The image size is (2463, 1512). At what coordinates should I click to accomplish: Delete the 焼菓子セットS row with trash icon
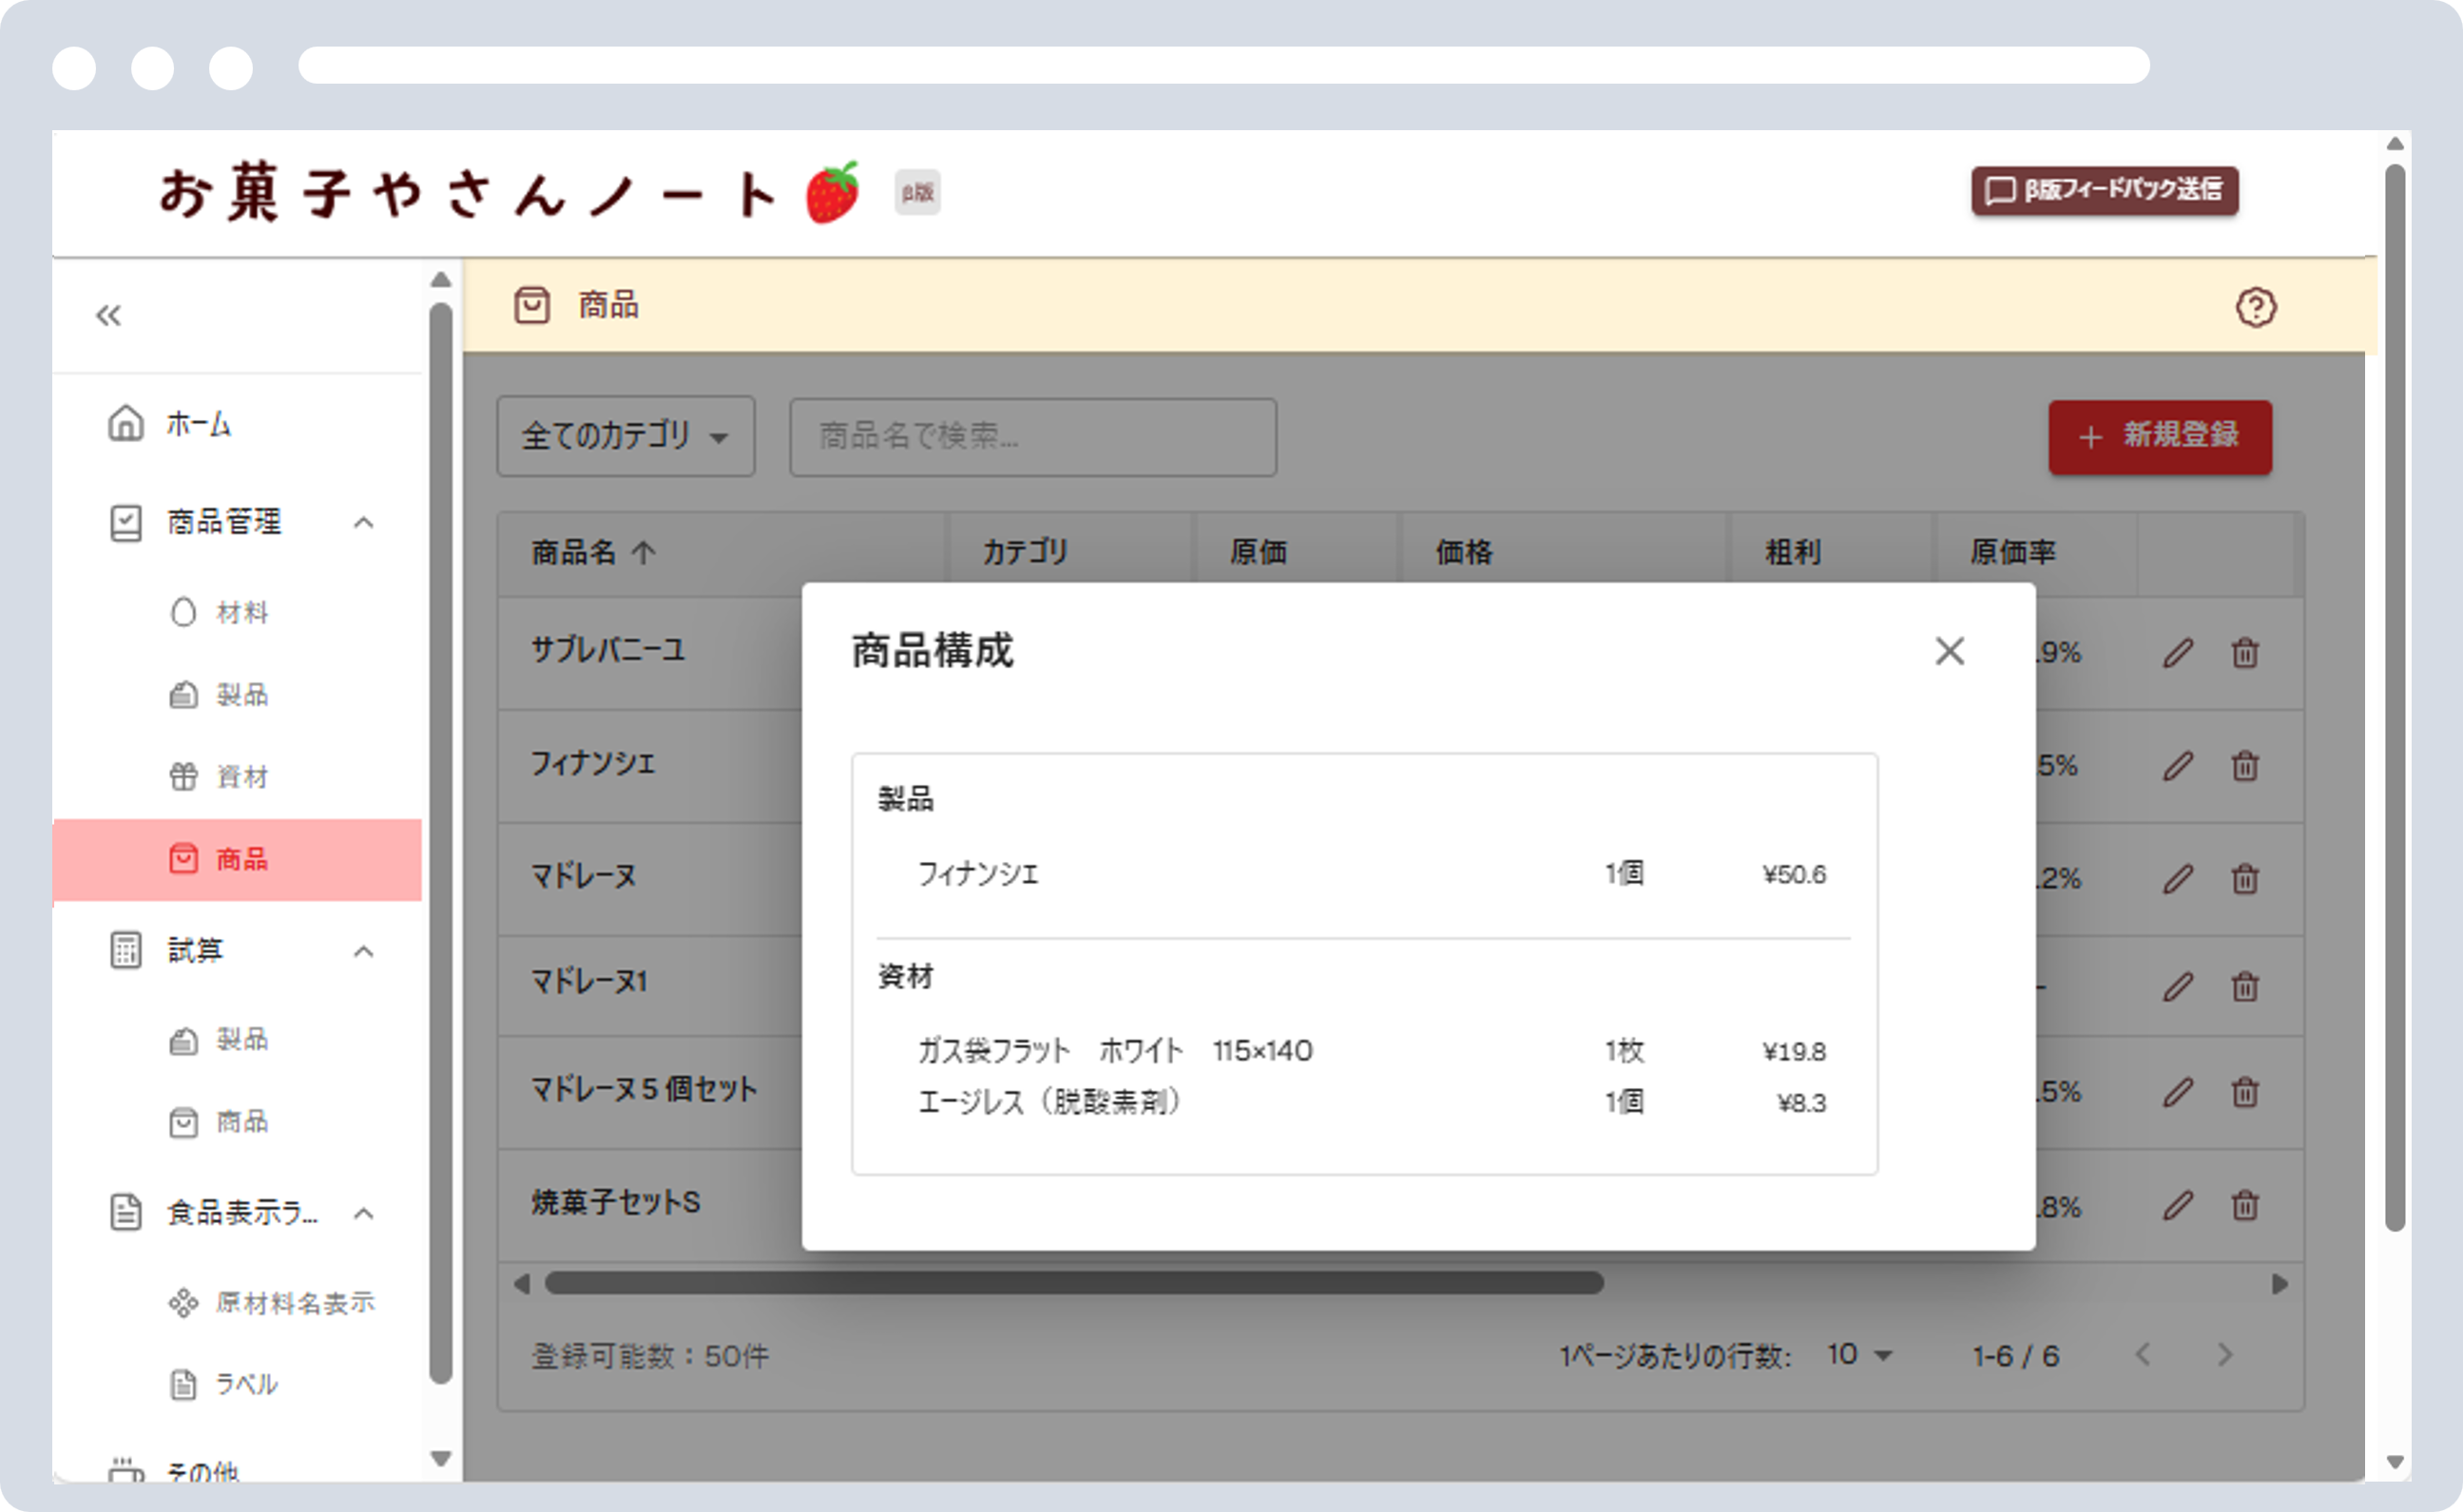coord(2245,1206)
